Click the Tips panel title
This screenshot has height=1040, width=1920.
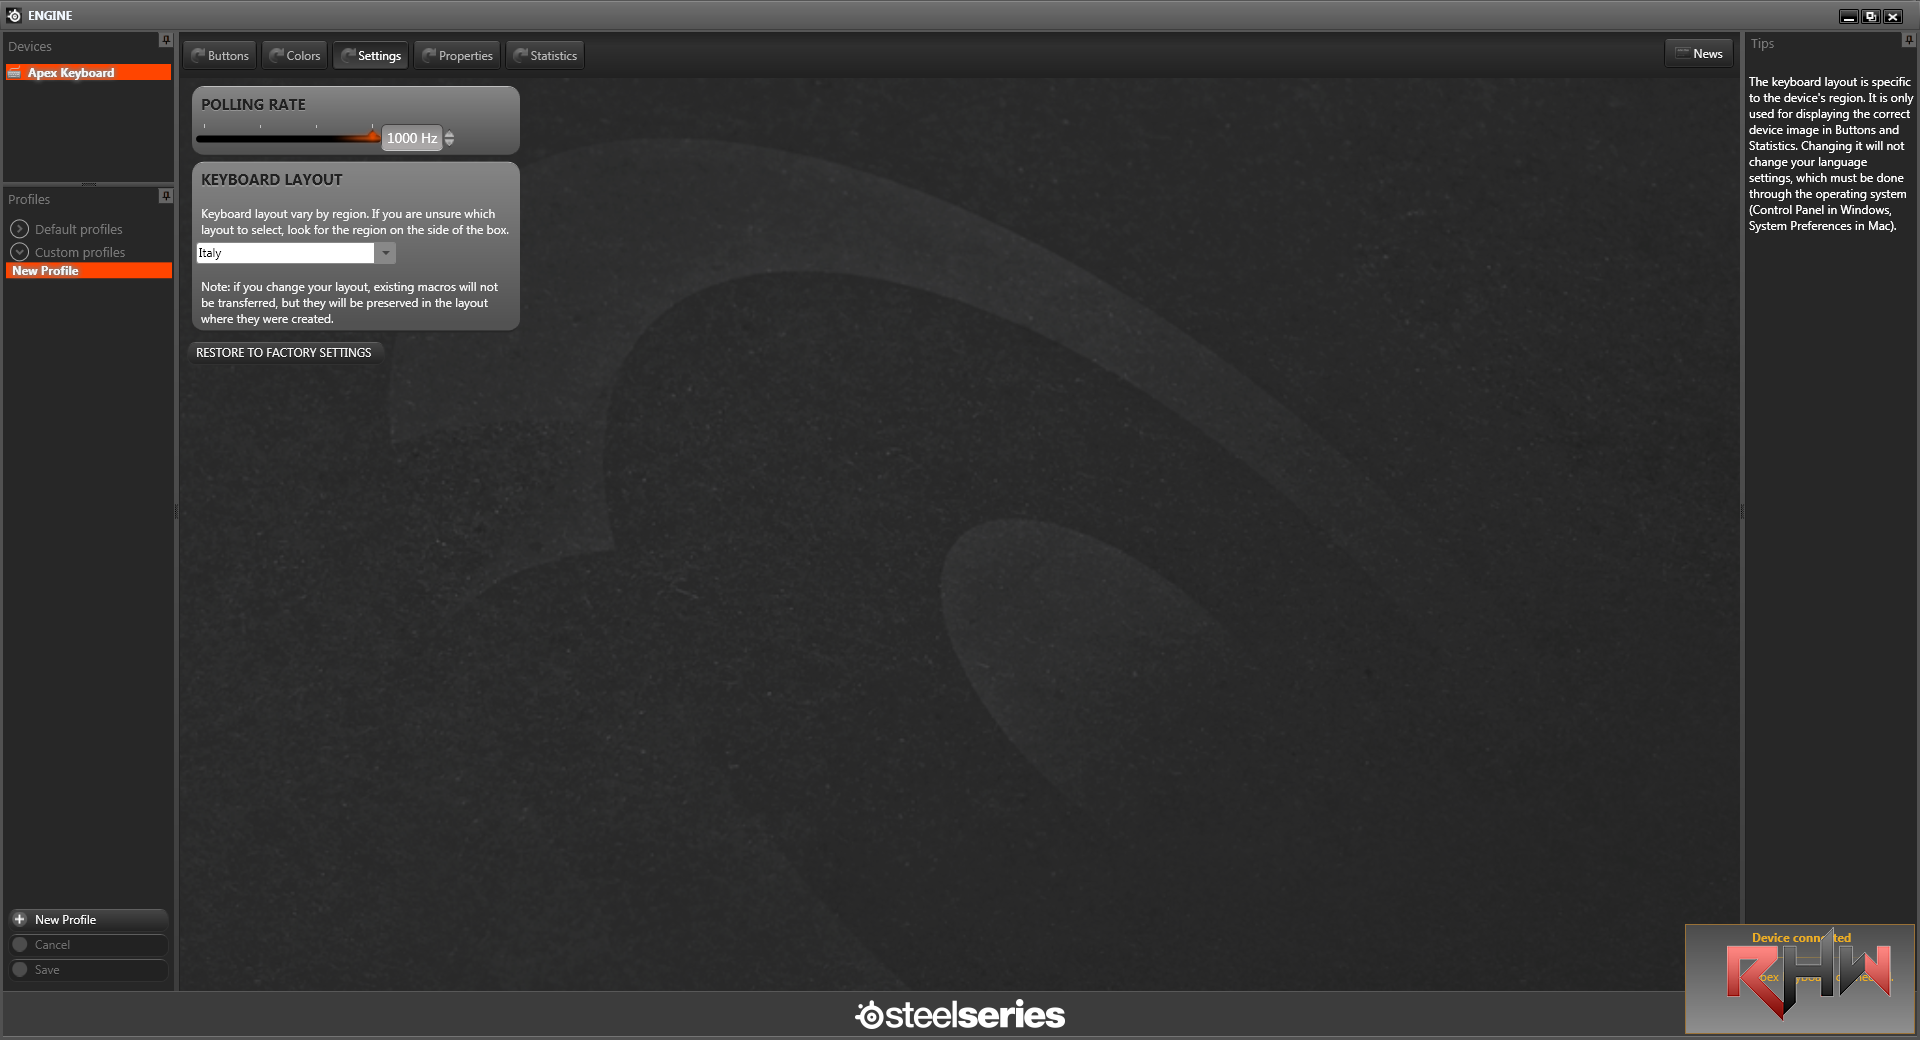(x=1762, y=44)
